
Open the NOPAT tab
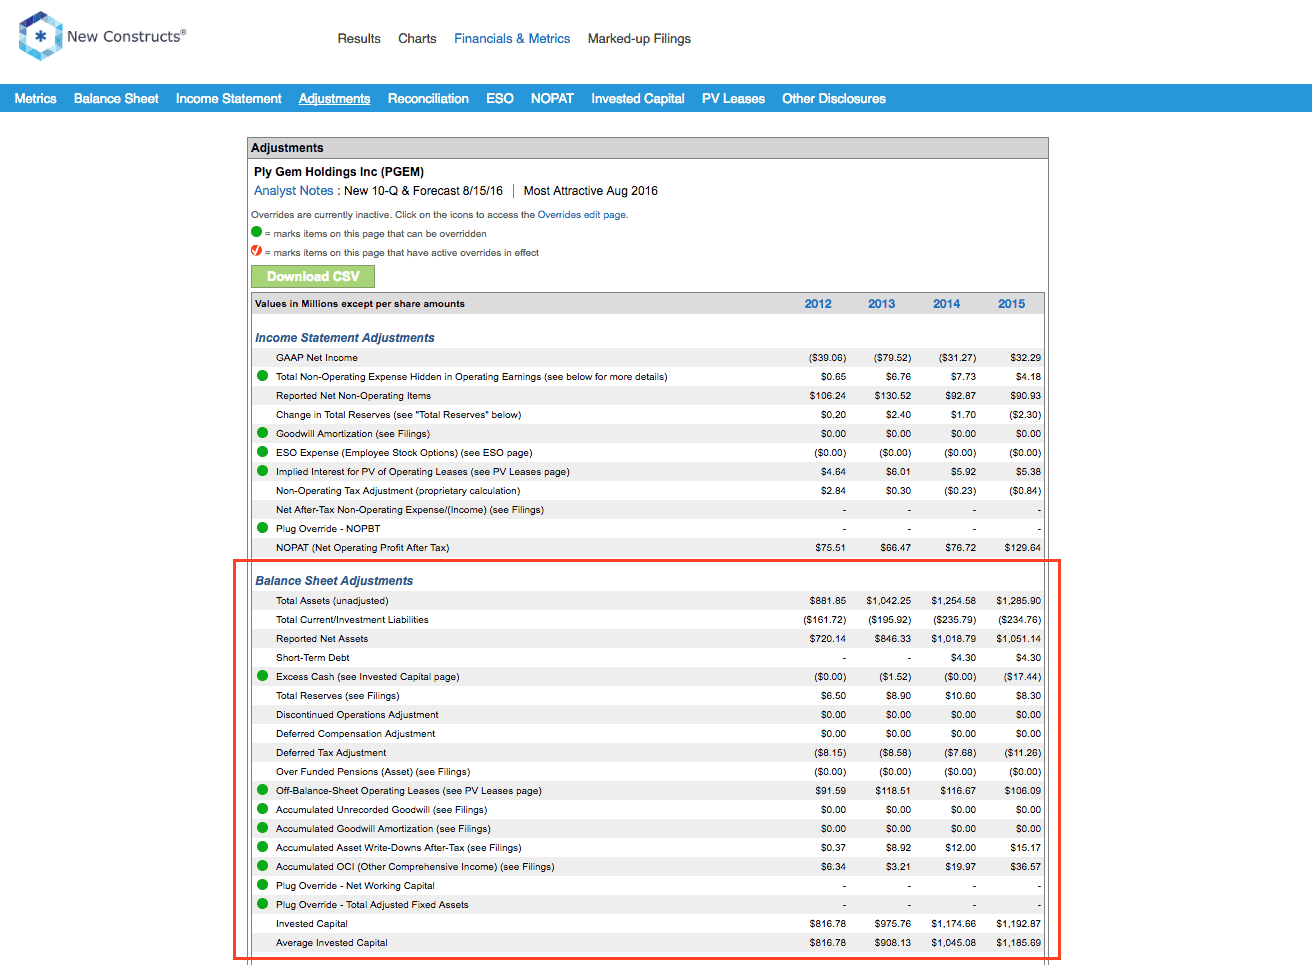pyautogui.click(x=552, y=98)
